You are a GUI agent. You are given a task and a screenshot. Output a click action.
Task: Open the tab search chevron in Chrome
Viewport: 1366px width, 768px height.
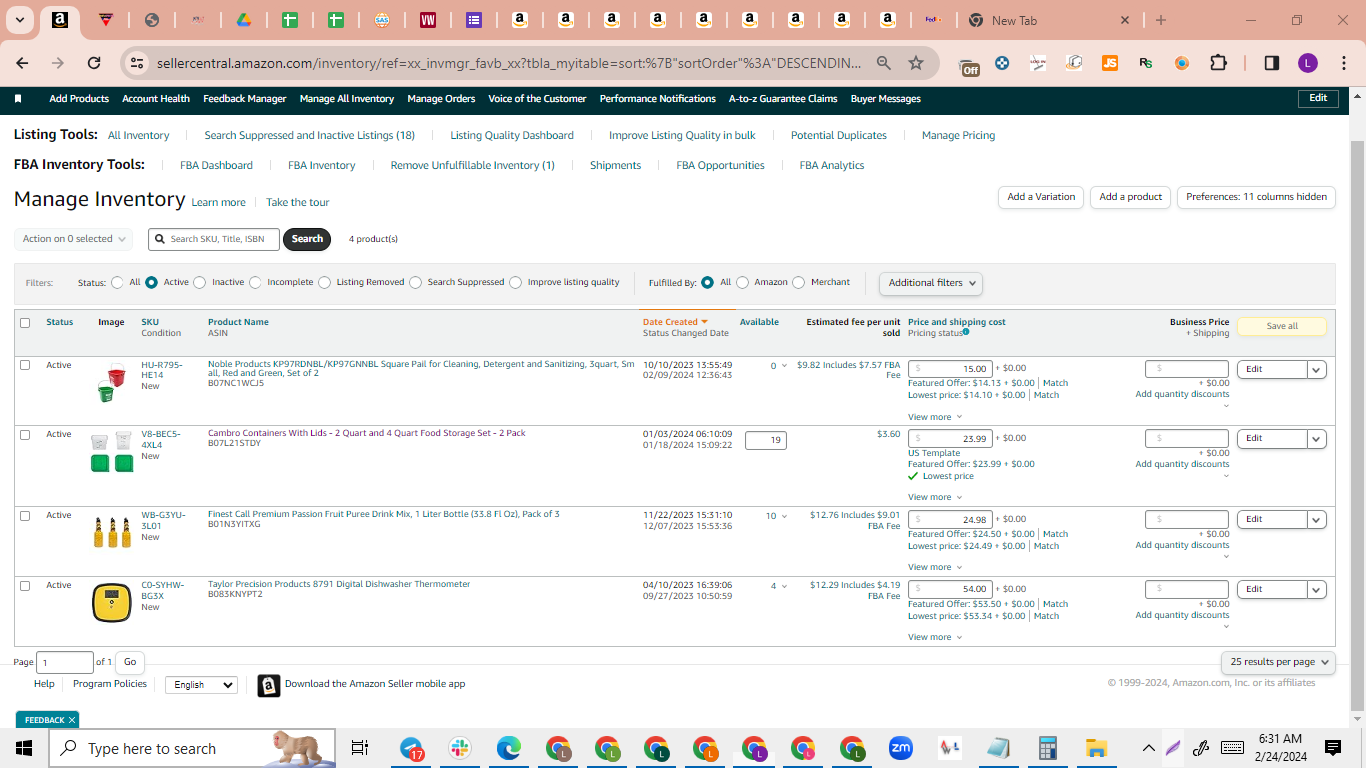coord(20,20)
